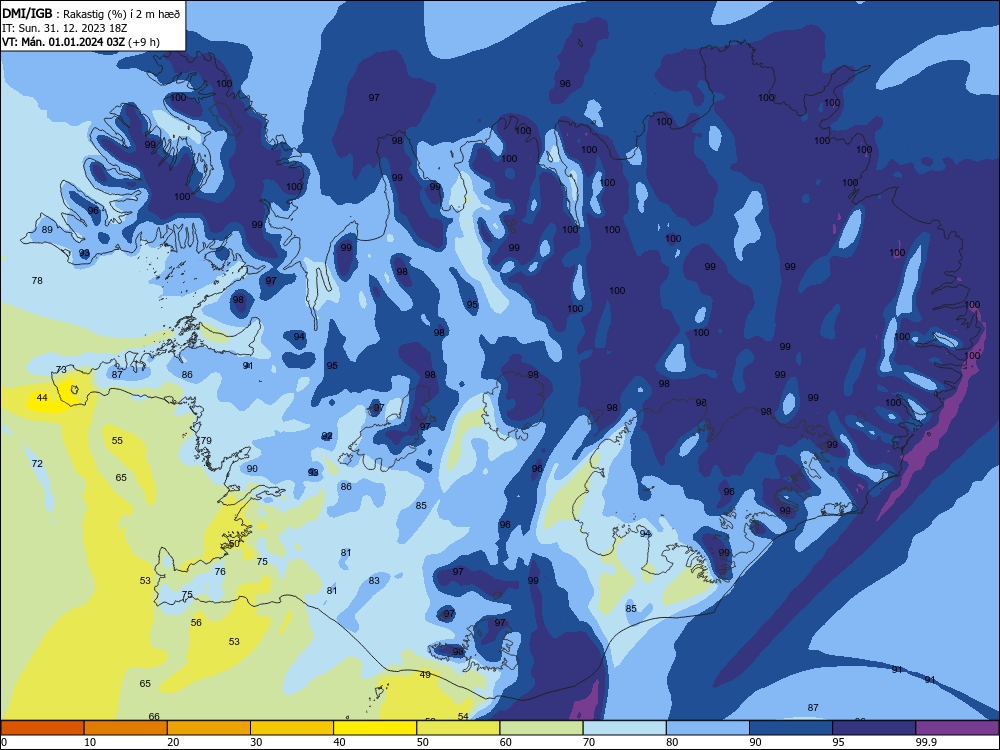This screenshot has height=750, width=1000.
Task: Click the '70' legend scale label
Action: 589,742
